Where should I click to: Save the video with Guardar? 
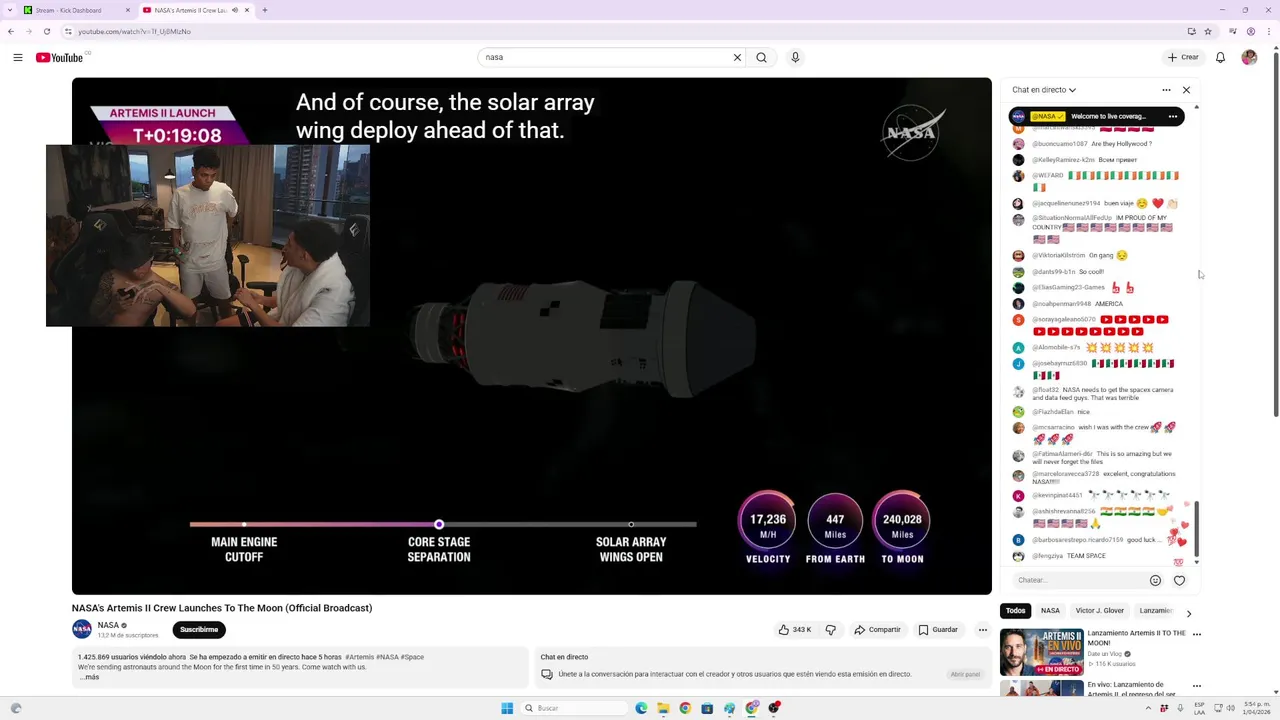[x=939, y=630]
